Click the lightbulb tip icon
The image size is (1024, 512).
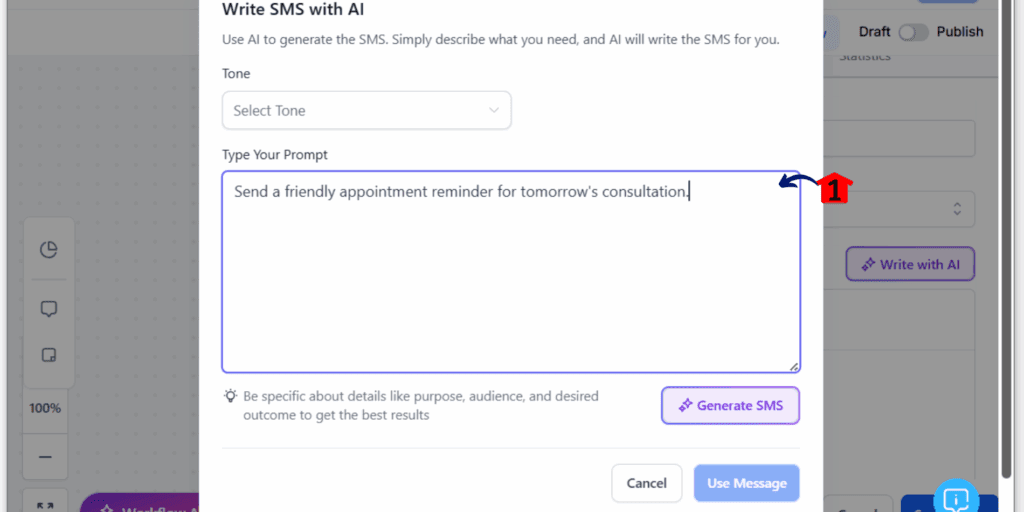pos(230,396)
